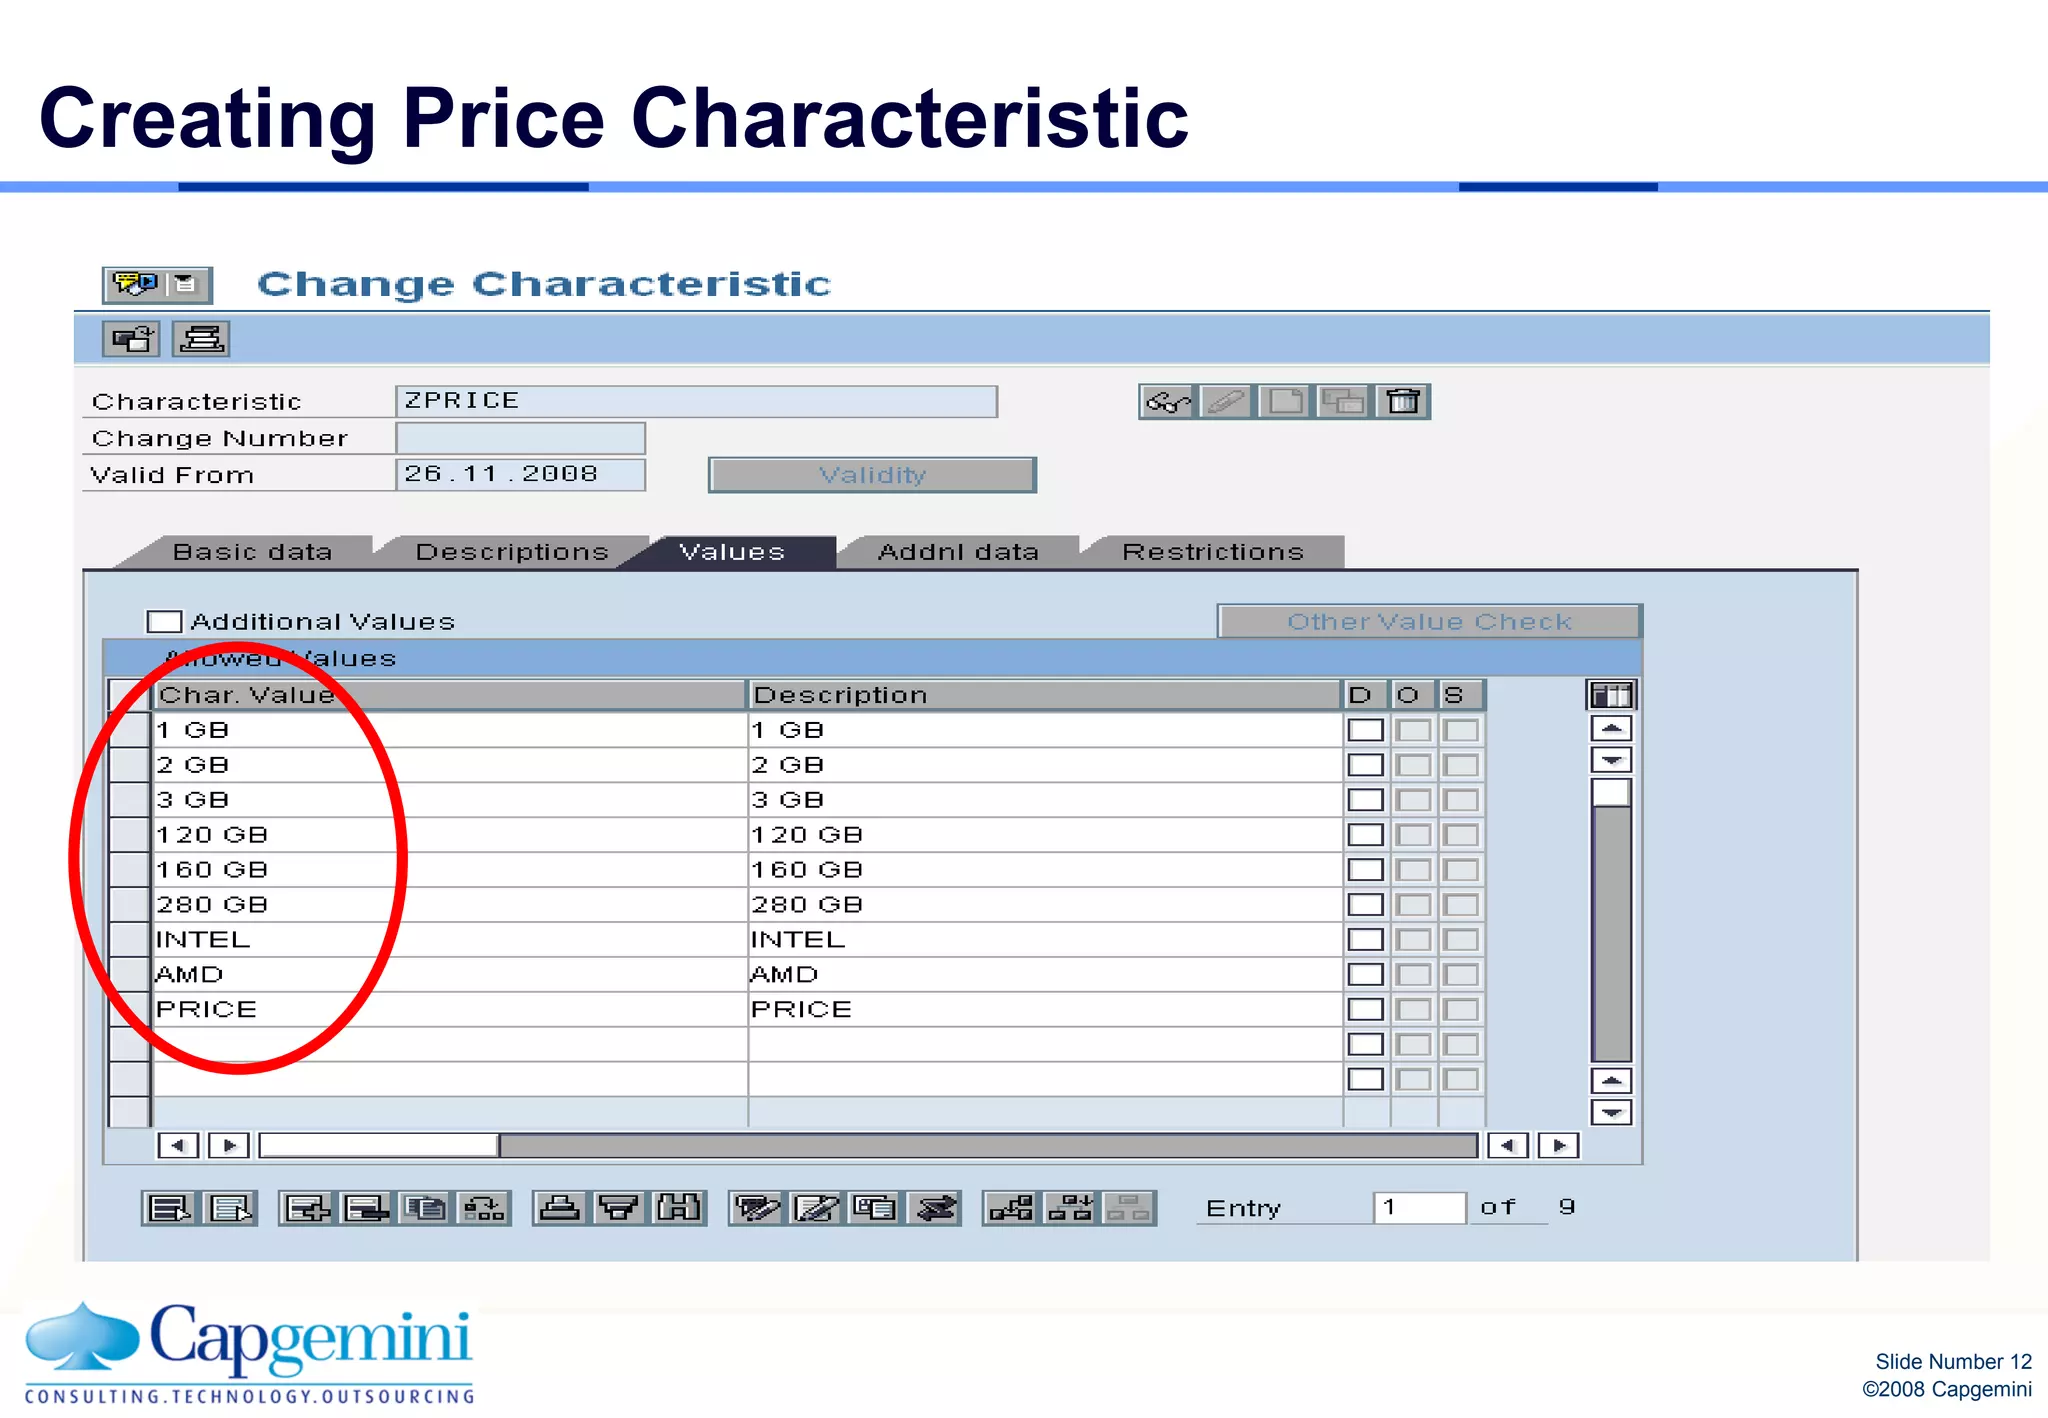Click the D column header
2048x1418 pixels.
click(1365, 695)
